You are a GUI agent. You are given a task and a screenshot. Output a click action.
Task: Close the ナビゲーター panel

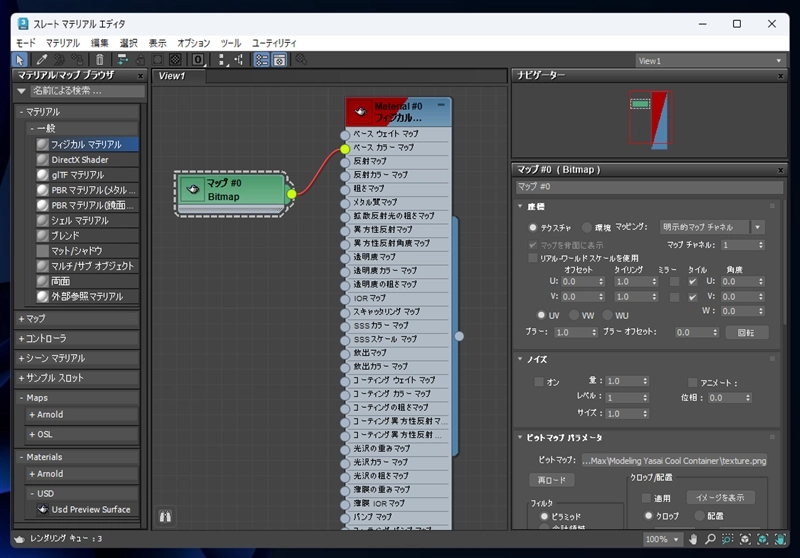coord(780,76)
